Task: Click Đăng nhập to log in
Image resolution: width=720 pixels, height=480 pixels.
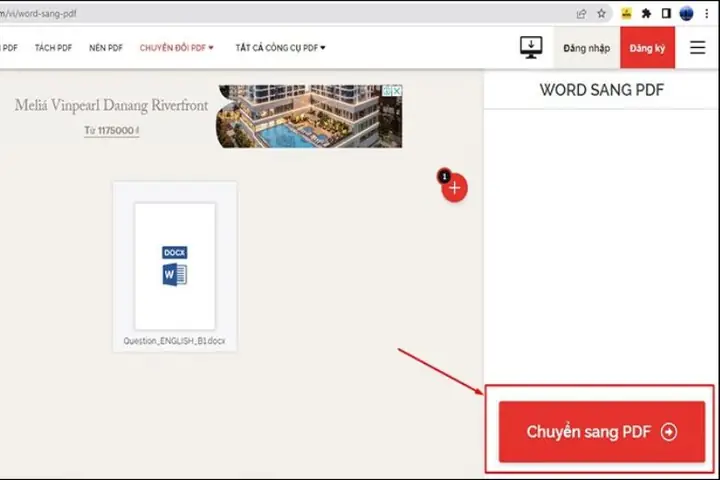Action: pyautogui.click(x=586, y=48)
